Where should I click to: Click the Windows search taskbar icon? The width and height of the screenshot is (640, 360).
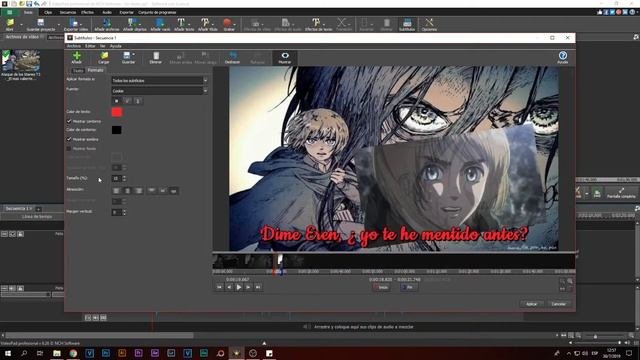pyautogui.click(x=24, y=353)
